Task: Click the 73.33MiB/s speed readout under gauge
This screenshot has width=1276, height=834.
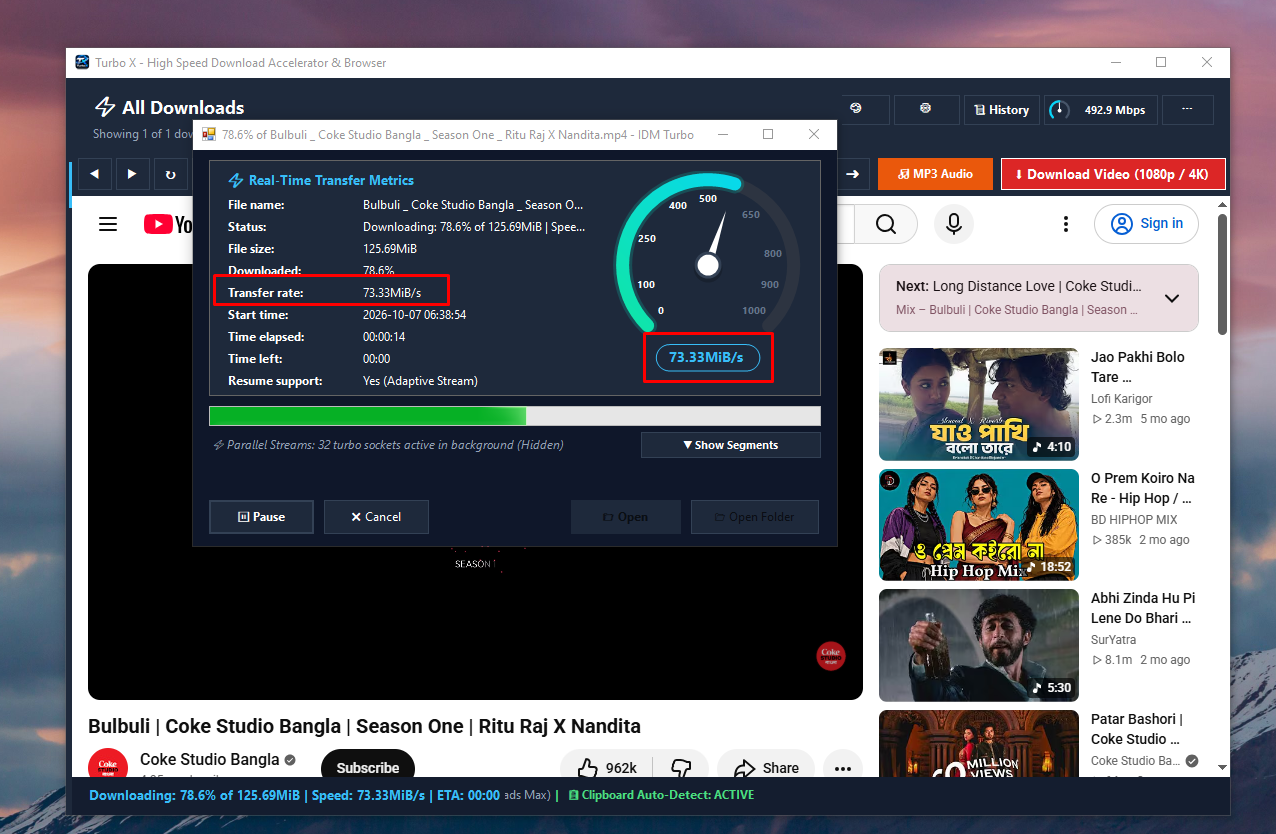Action: tap(706, 357)
